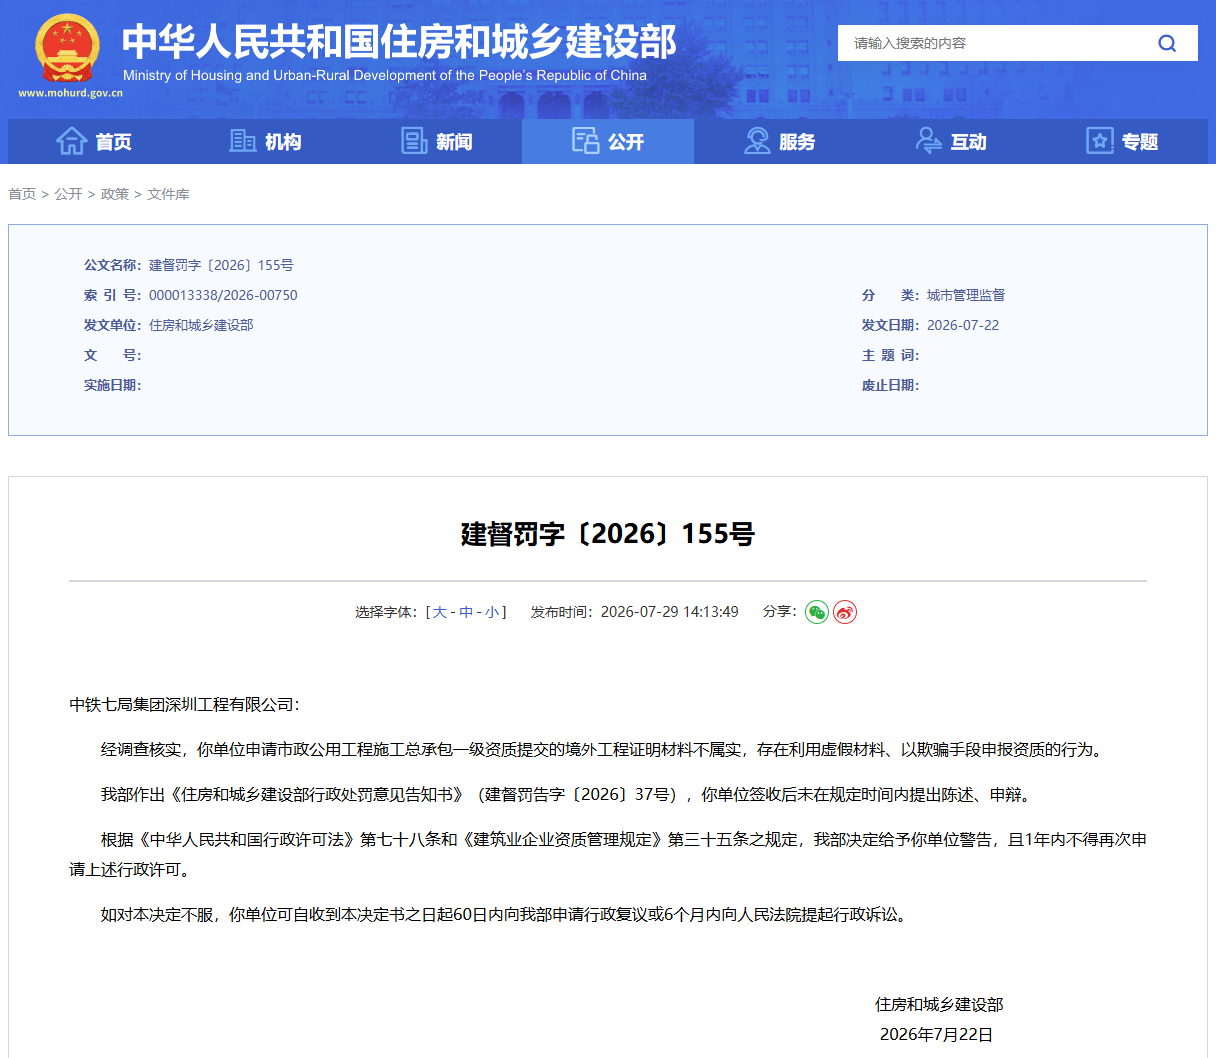This screenshot has height=1058, width=1216.
Task: Select document name 建督罚字〔2026〕155号 in info box
Action: point(221,265)
